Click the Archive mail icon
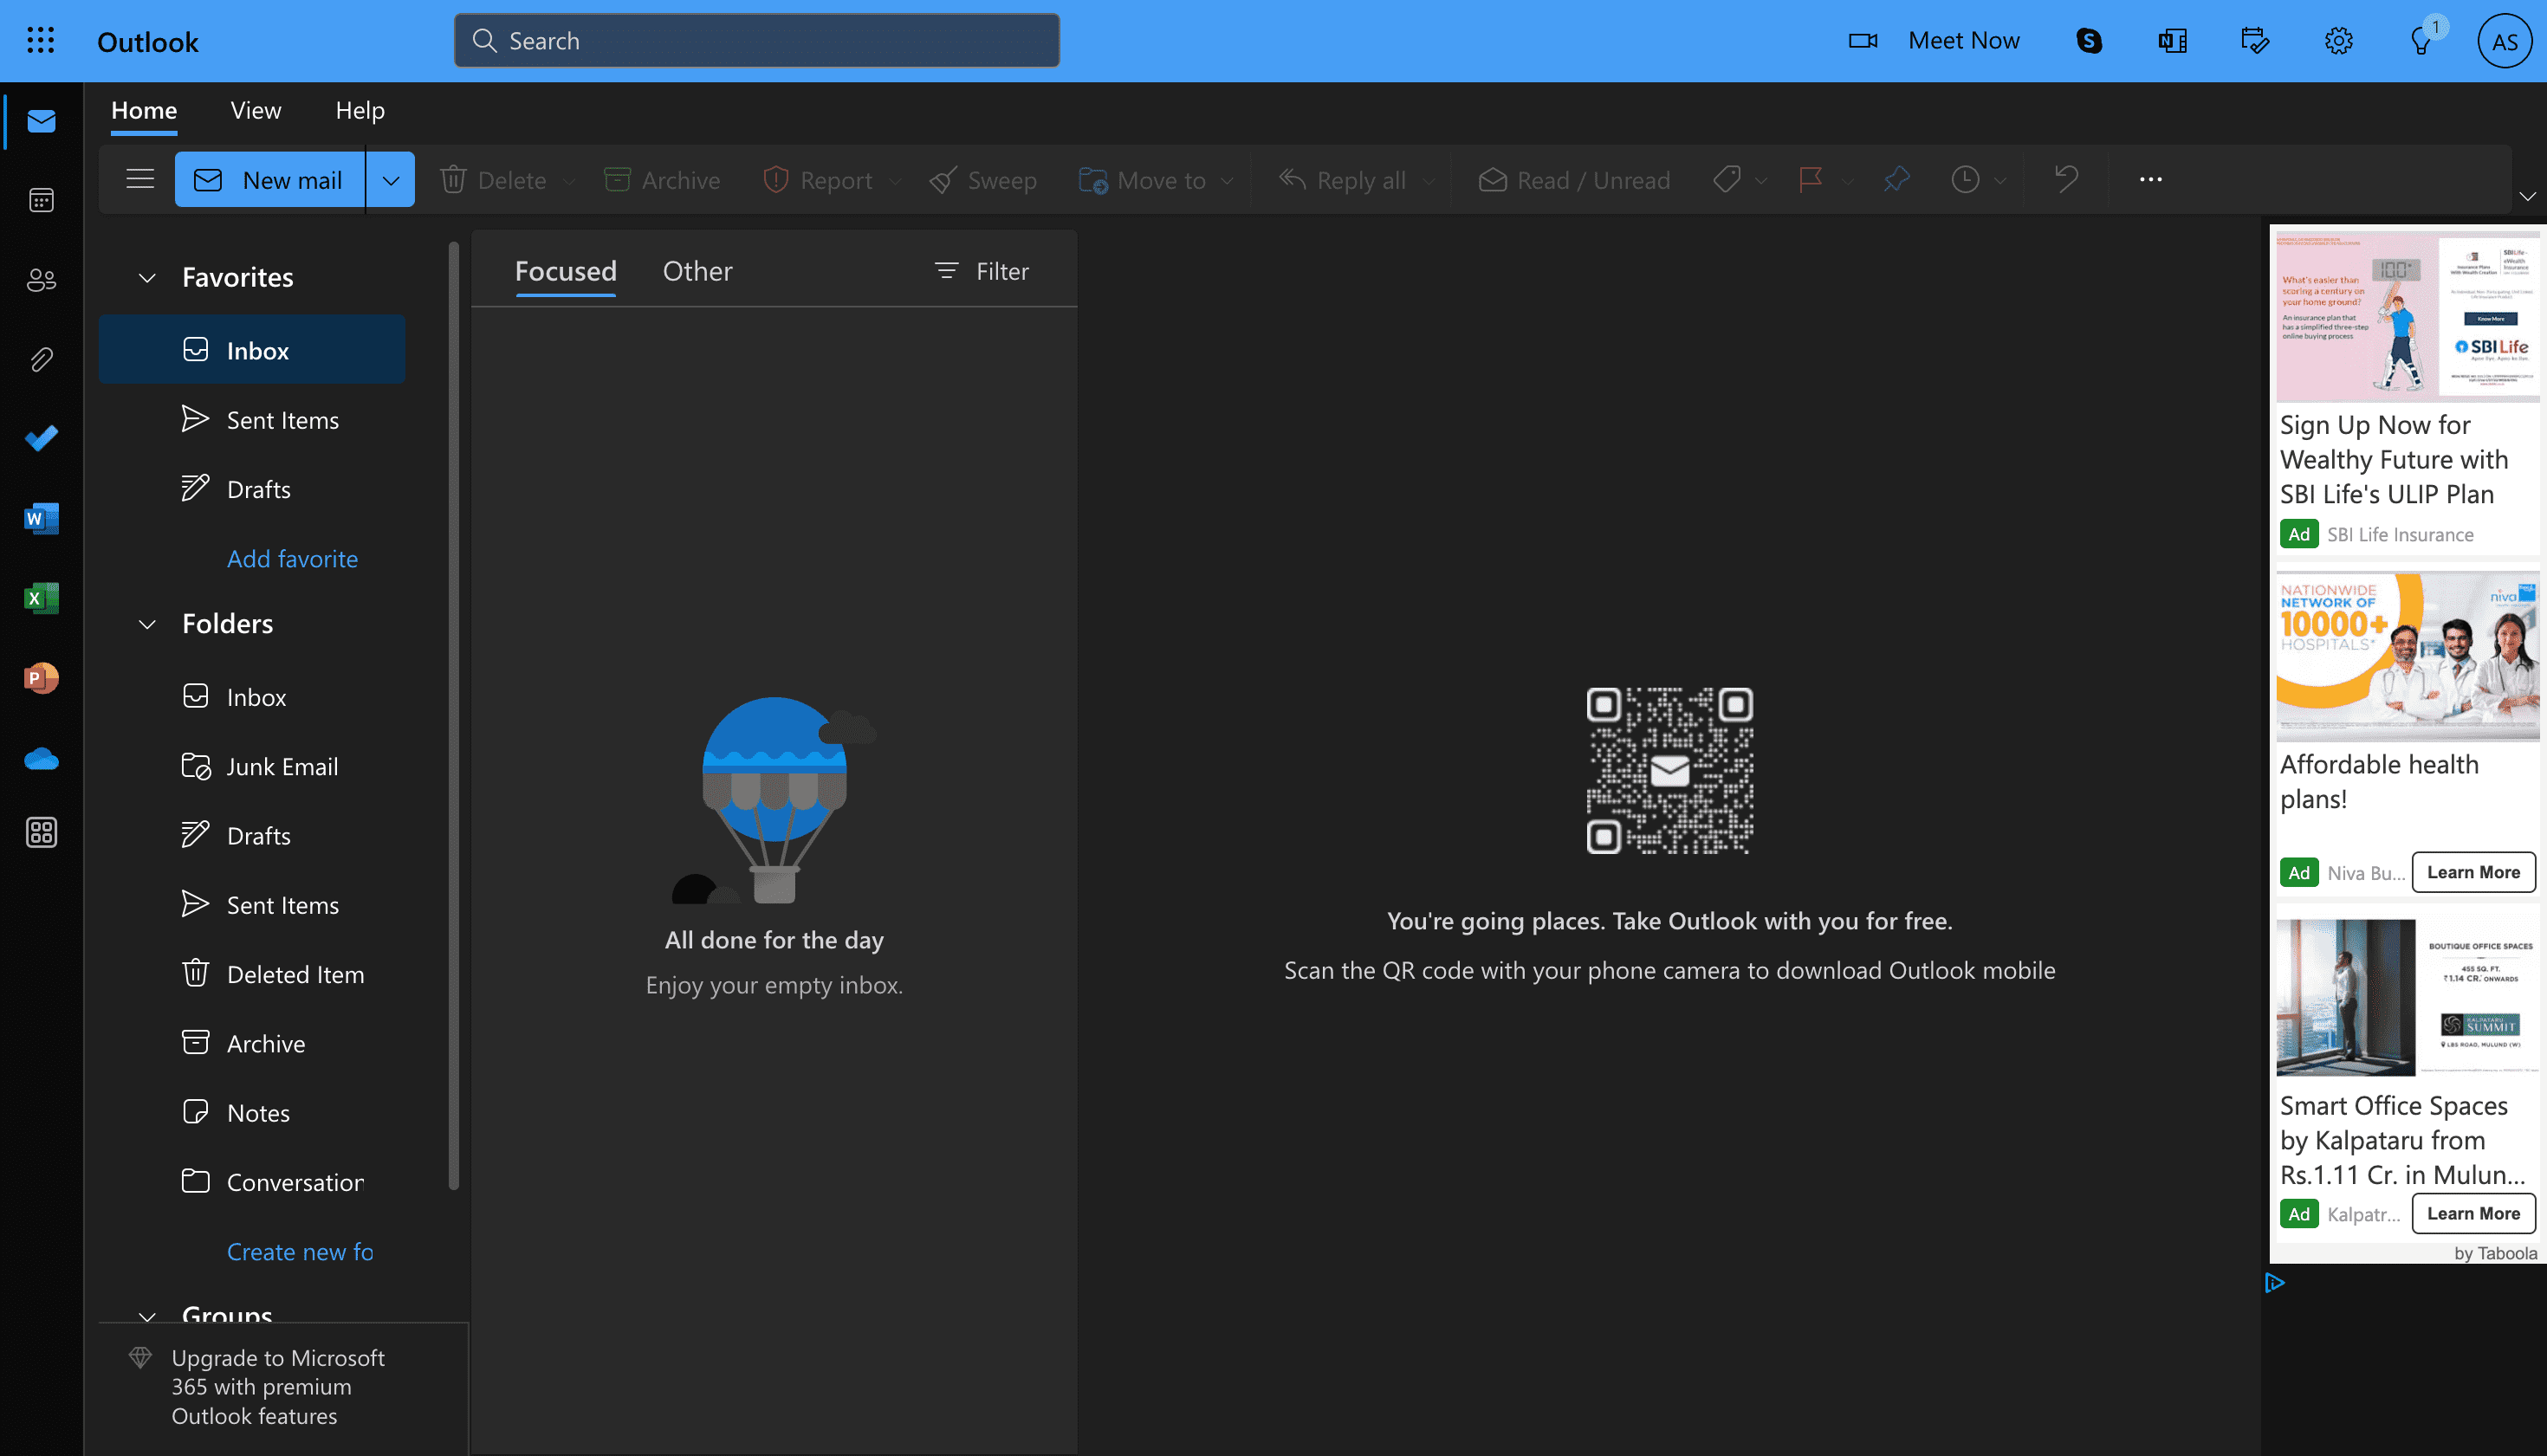 point(661,177)
